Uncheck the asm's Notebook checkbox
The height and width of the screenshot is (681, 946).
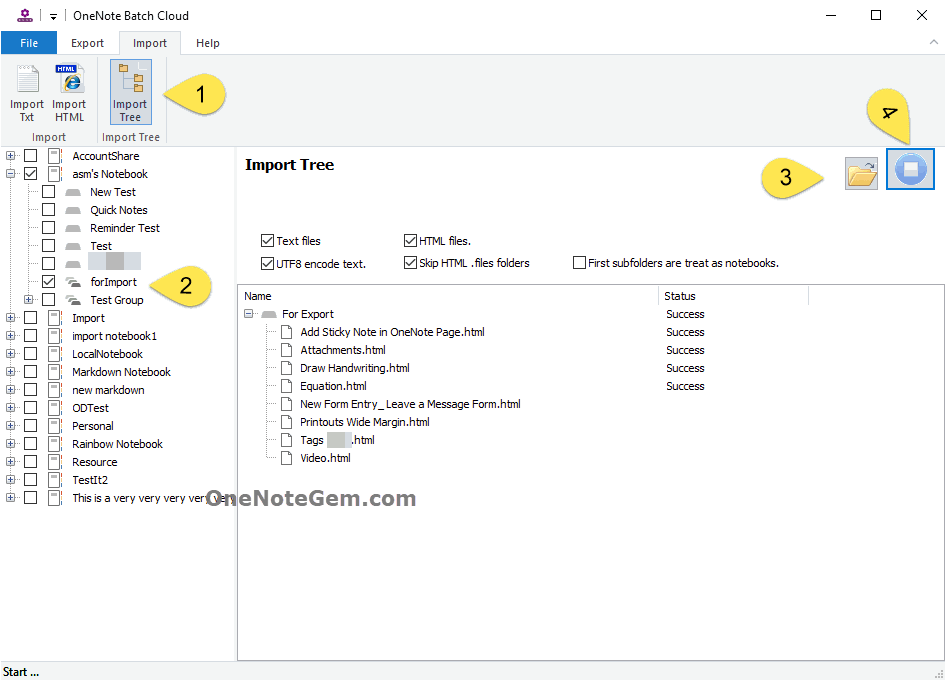click(30, 174)
